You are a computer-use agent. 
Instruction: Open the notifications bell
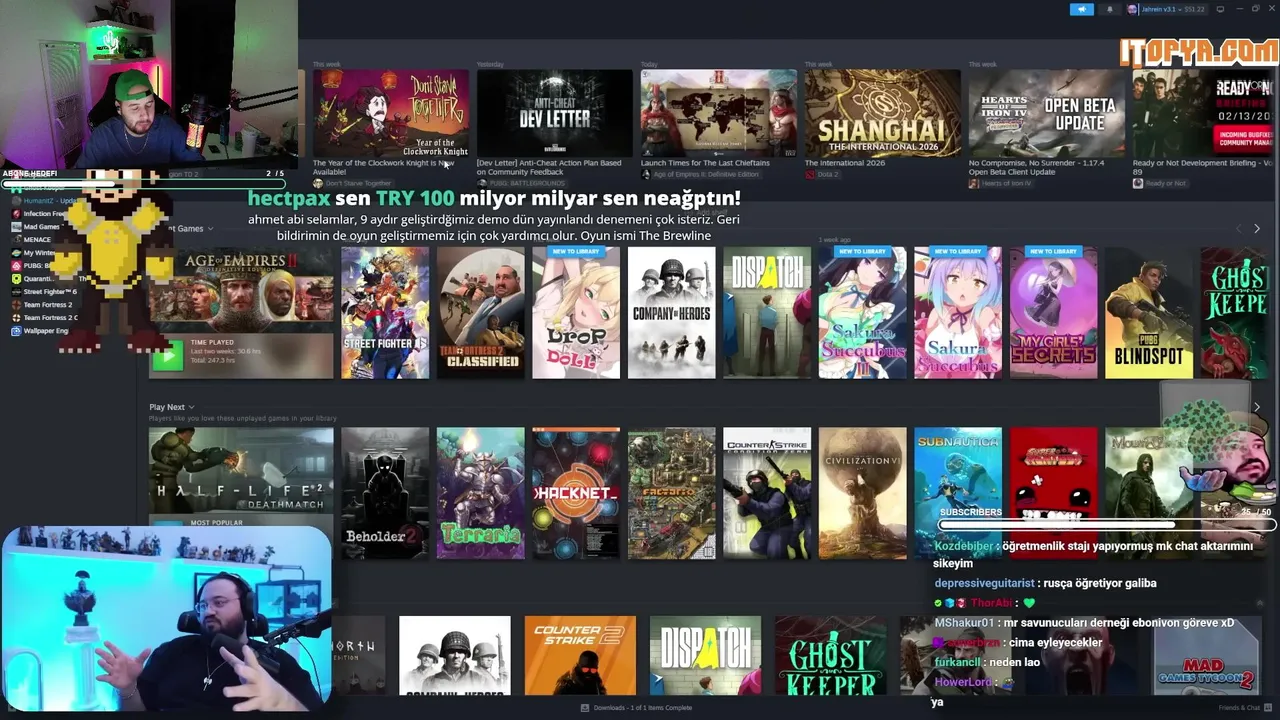click(x=1109, y=9)
